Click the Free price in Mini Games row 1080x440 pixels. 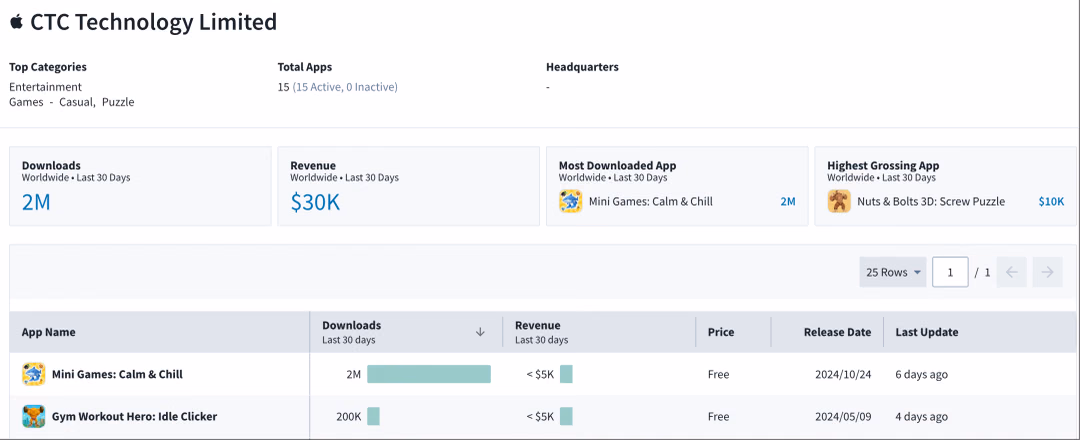(718, 375)
